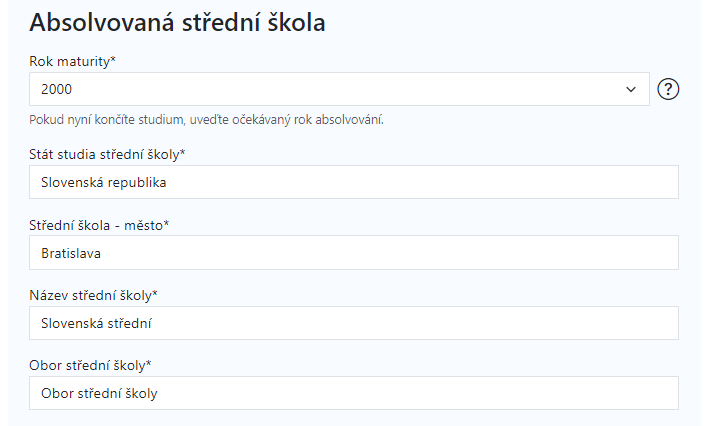Select the Střední škola - město label
This screenshot has width=705, height=426.
click(x=99, y=225)
